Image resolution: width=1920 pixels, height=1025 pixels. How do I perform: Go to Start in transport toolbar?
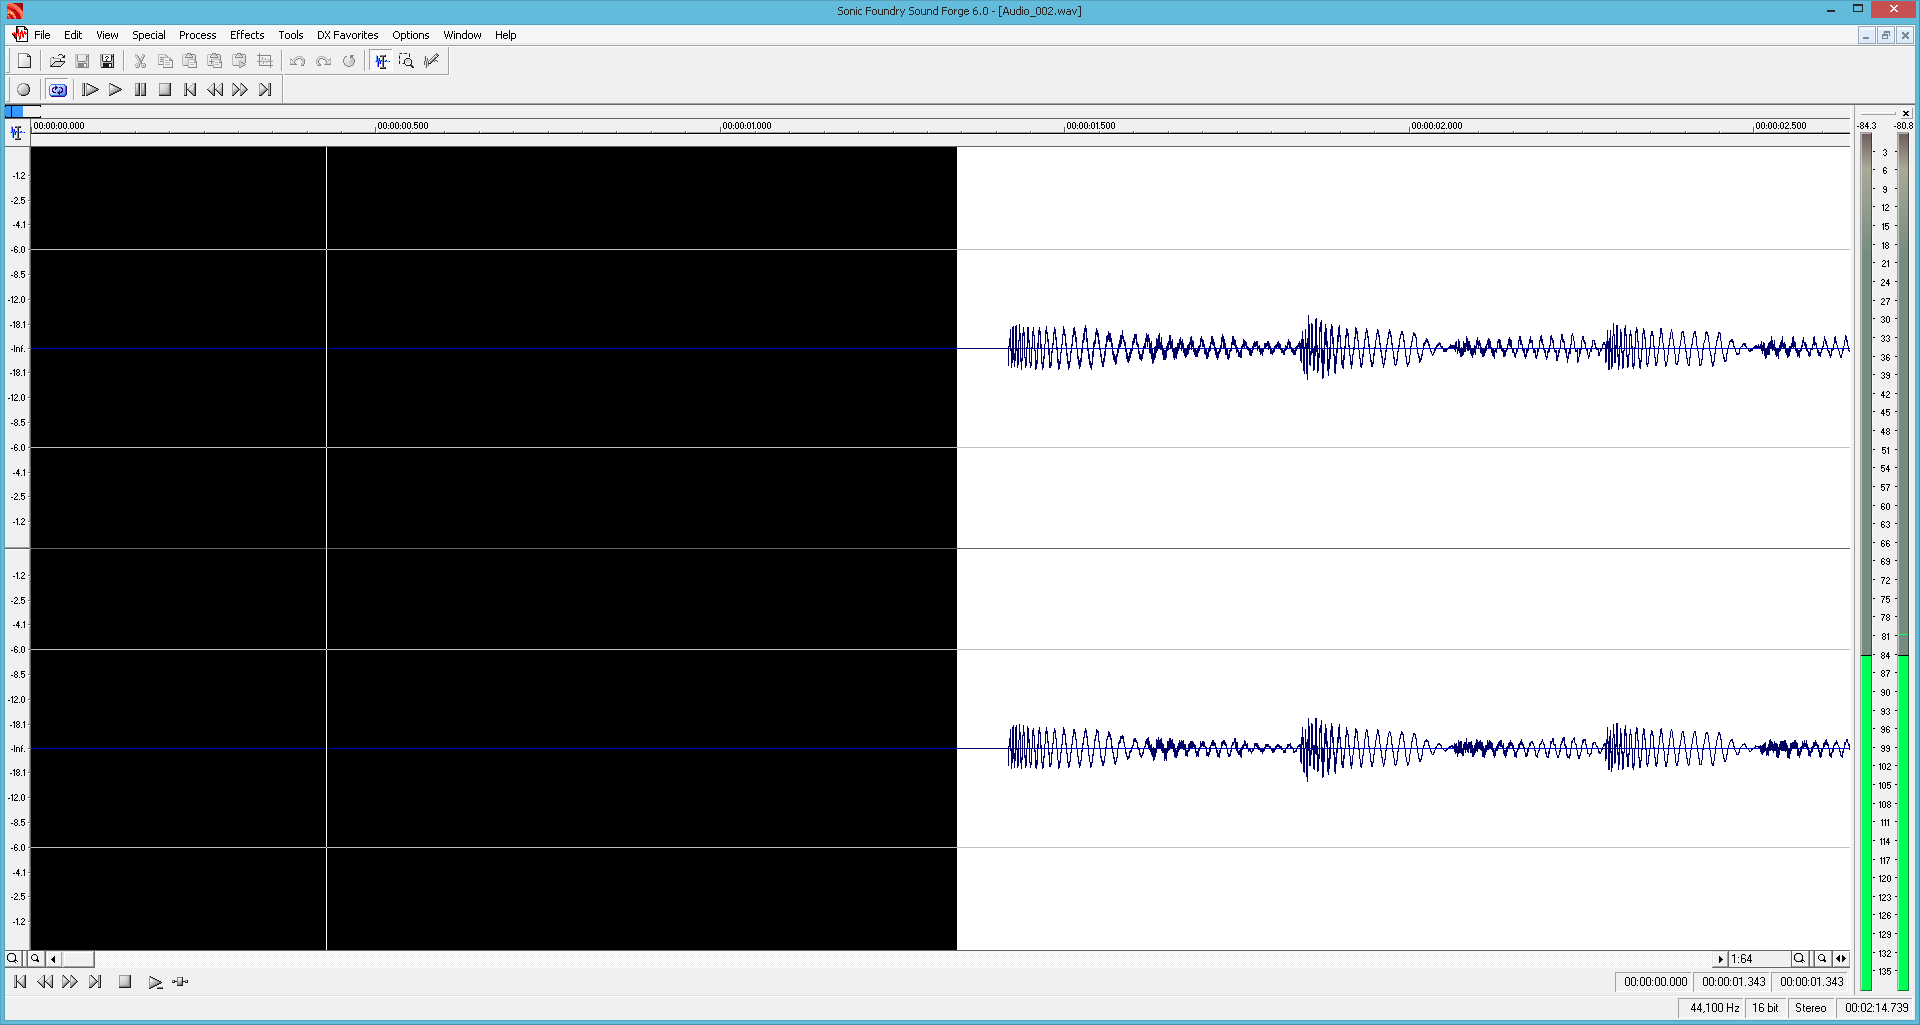point(190,90)
